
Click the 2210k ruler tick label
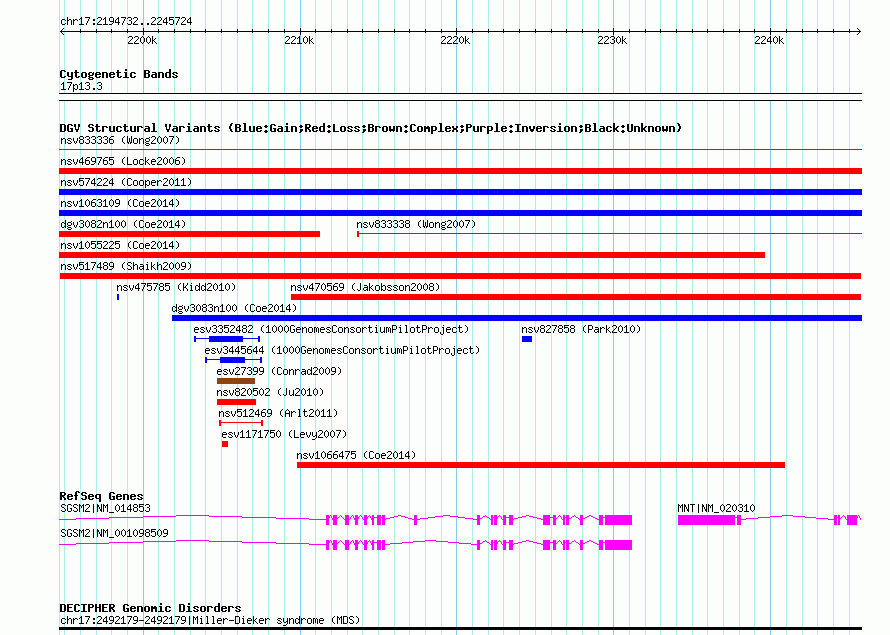[x=299, y=40]
